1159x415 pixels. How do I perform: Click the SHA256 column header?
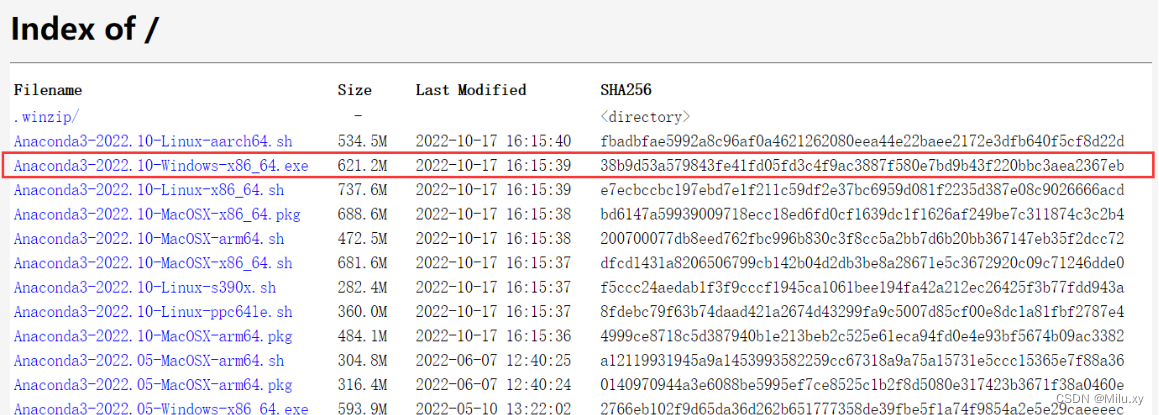point(625,90)
